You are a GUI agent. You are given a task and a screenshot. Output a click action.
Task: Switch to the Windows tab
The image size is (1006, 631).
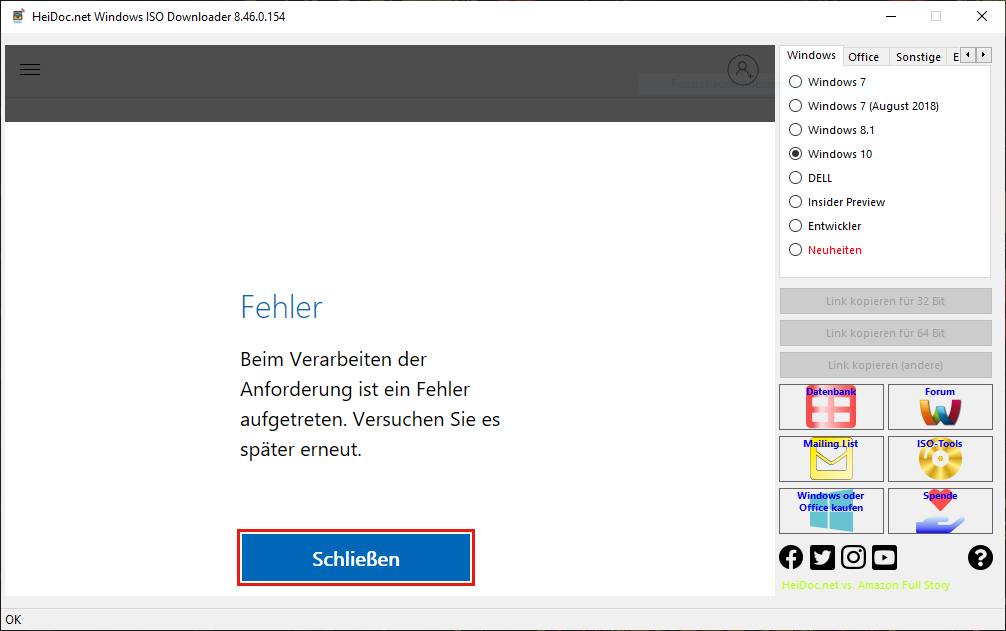pyautogui.click(x=811, y=55)
